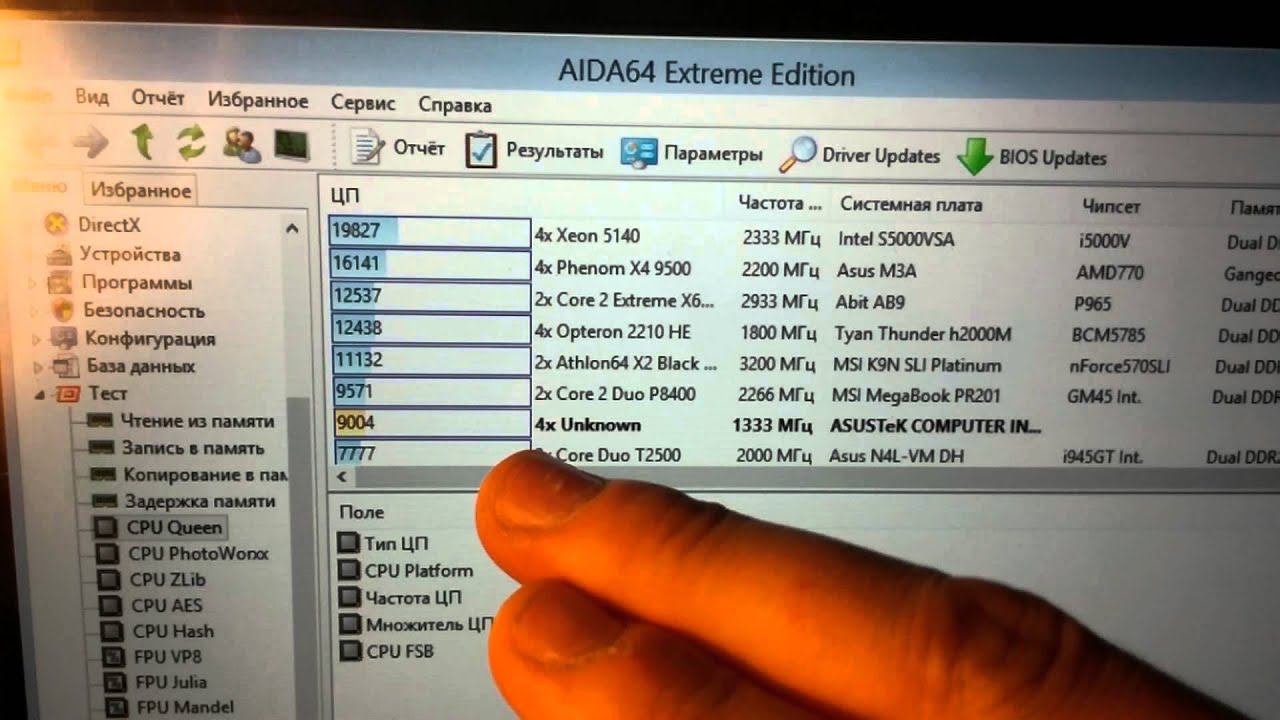Click sidebar scrollbar up arrow

coord(292,229)
